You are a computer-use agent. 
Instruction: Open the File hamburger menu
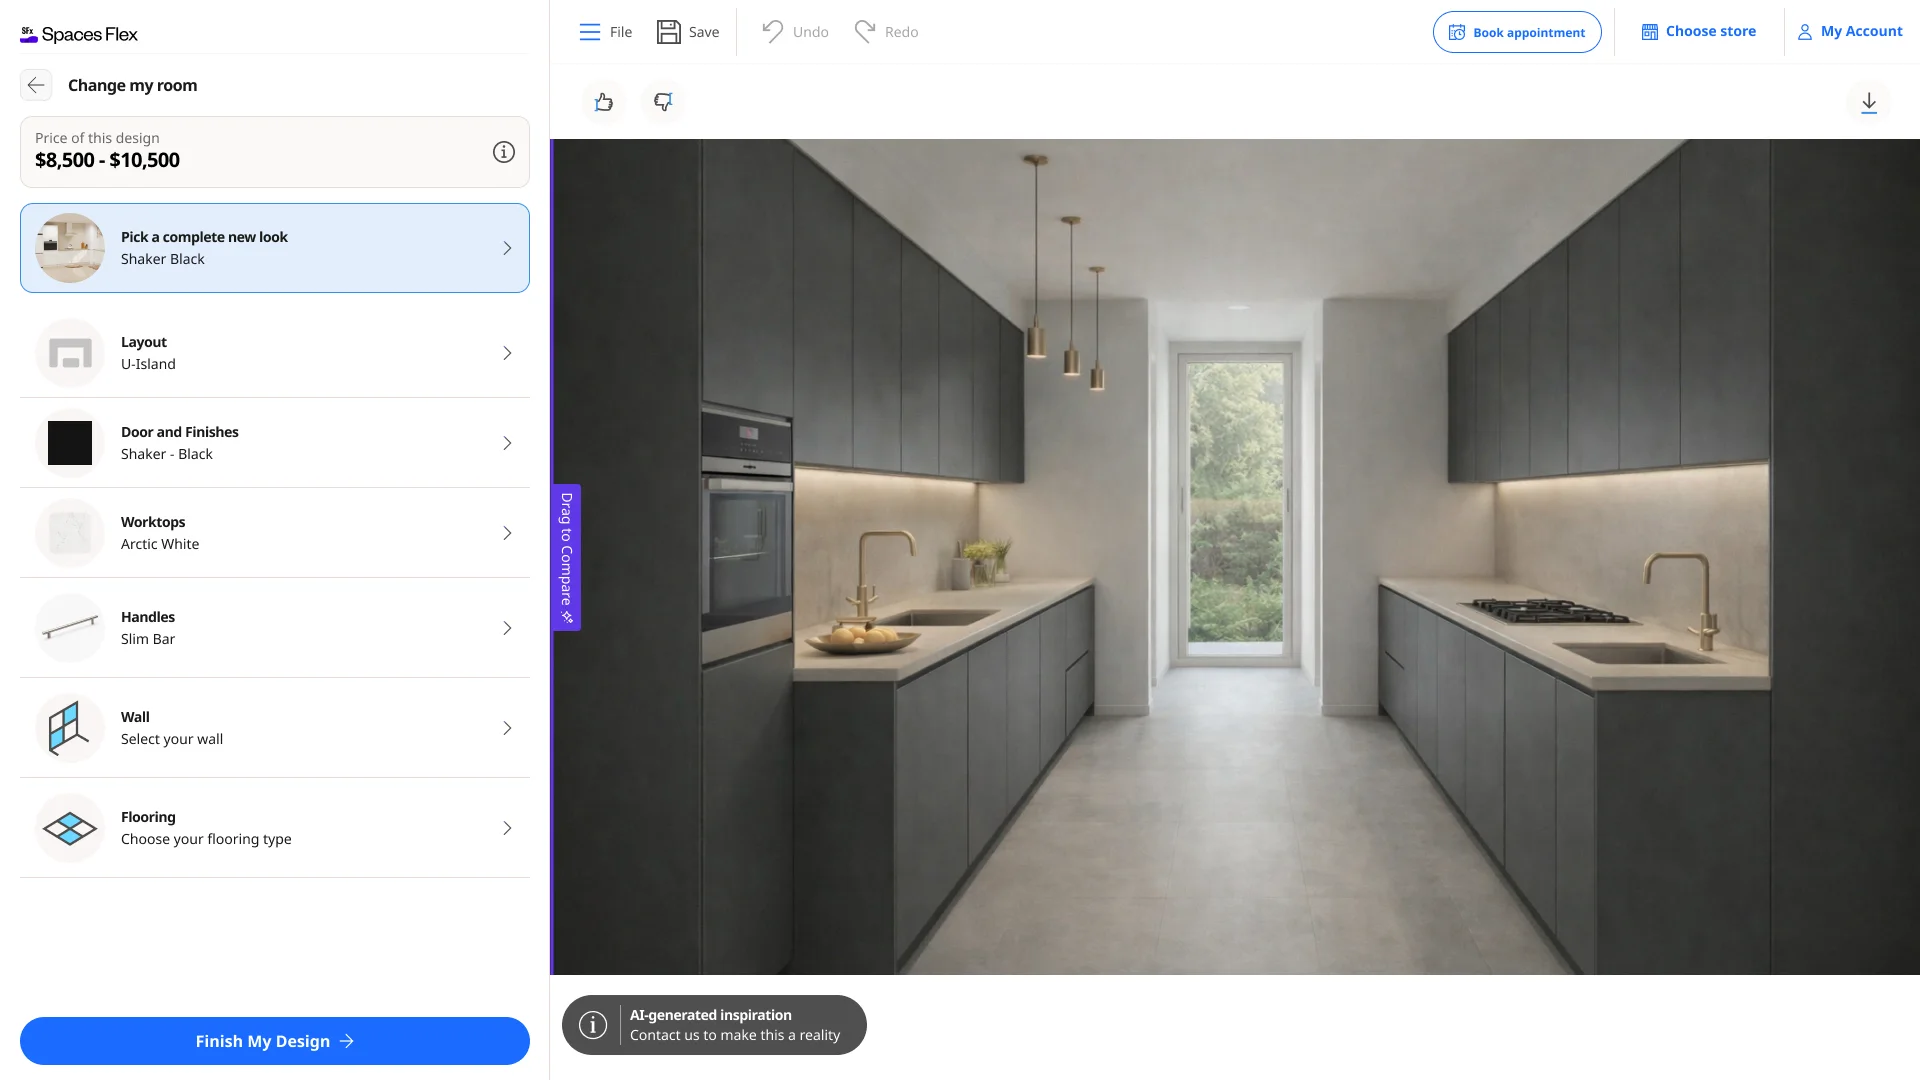605,32
